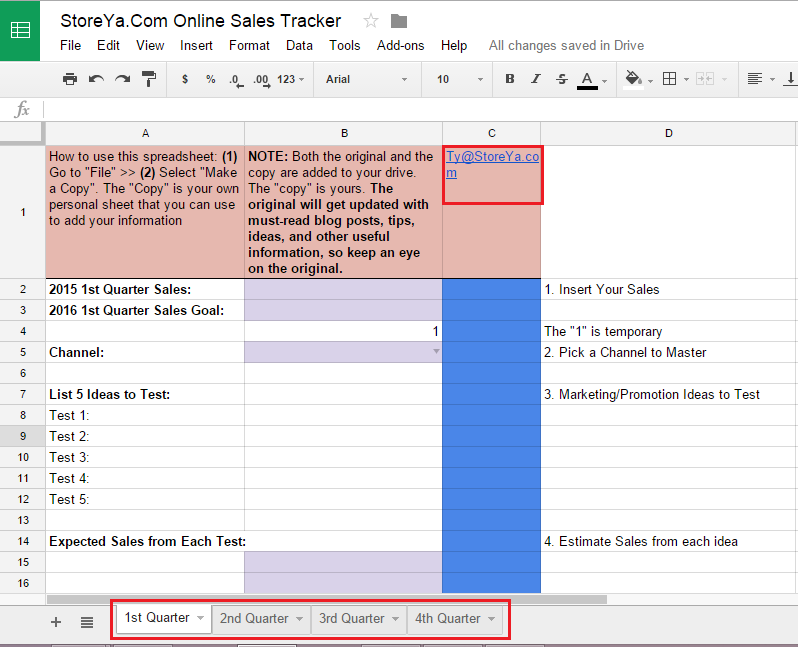Open the Channel cell dropdown arrow
The height and width of the screenshot is (647, 798).
[x=435, y=352]
